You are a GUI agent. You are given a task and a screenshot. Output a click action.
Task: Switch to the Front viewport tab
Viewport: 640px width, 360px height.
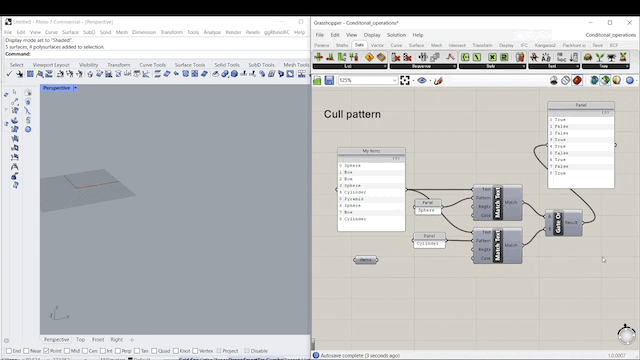[x=98, y=340]
